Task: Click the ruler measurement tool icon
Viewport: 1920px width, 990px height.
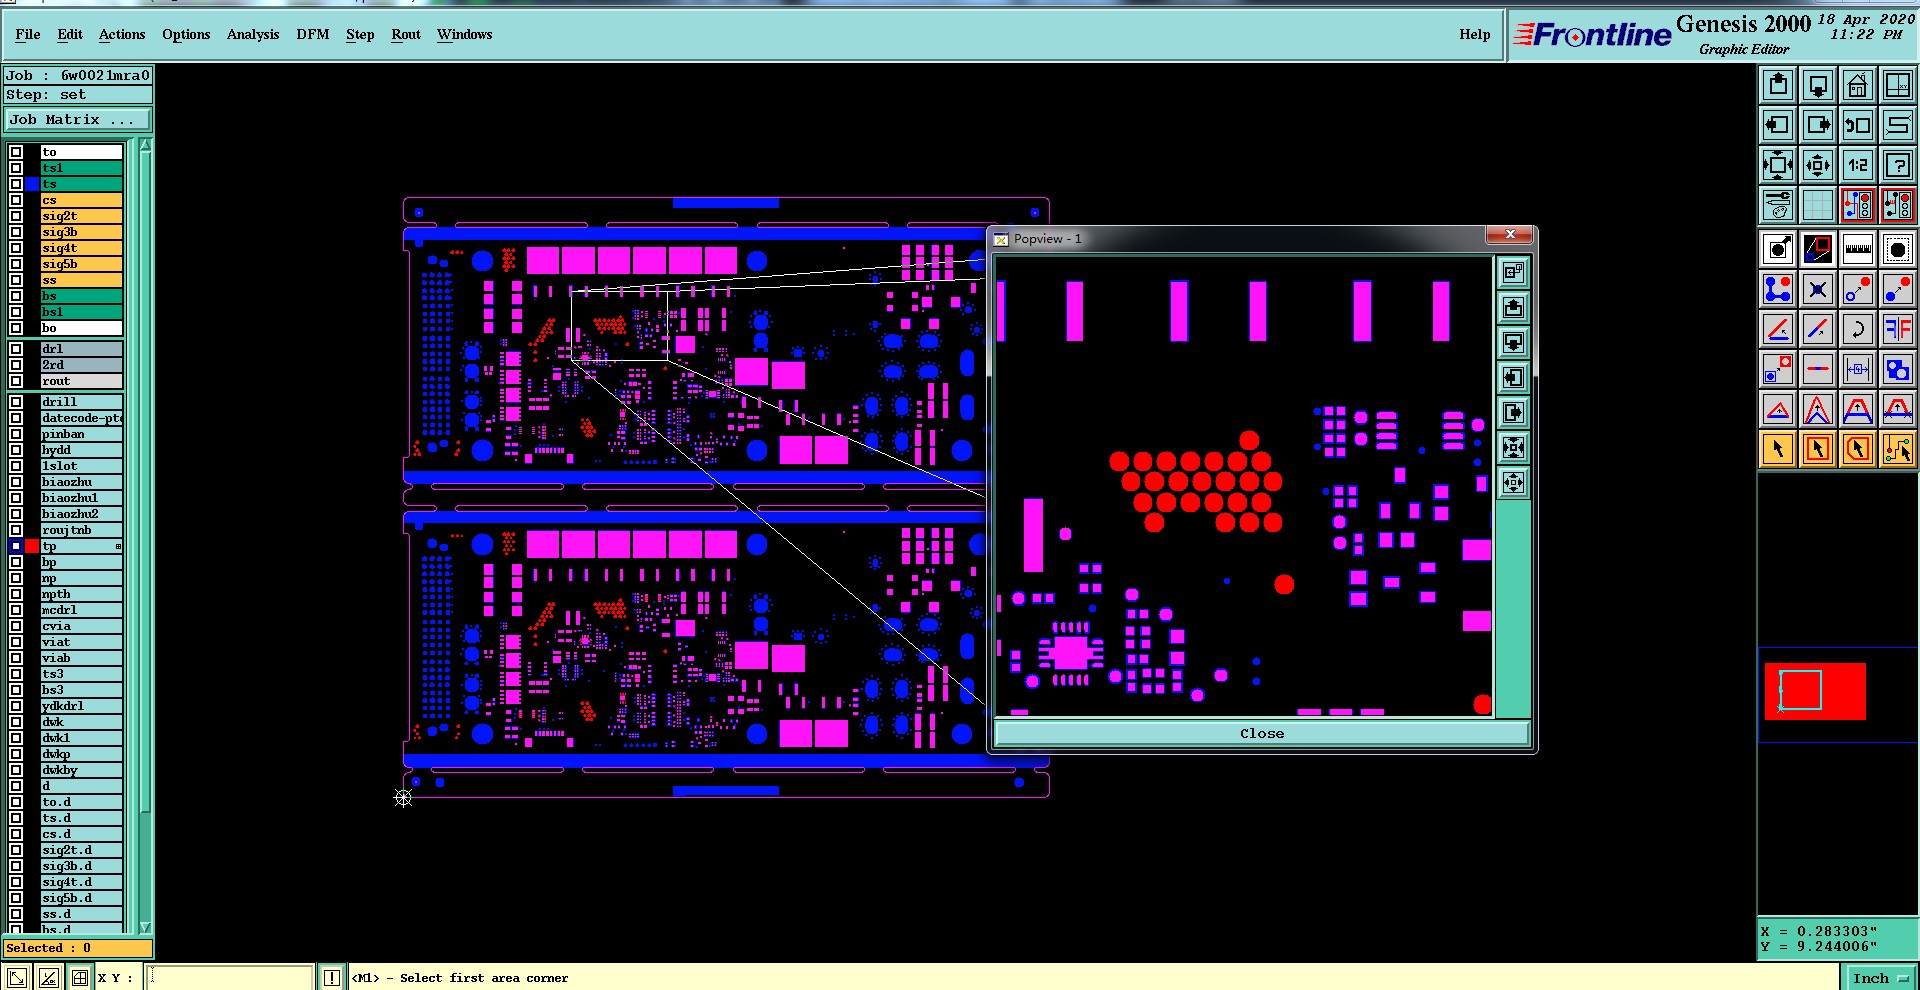Action: pos(1857,249)
